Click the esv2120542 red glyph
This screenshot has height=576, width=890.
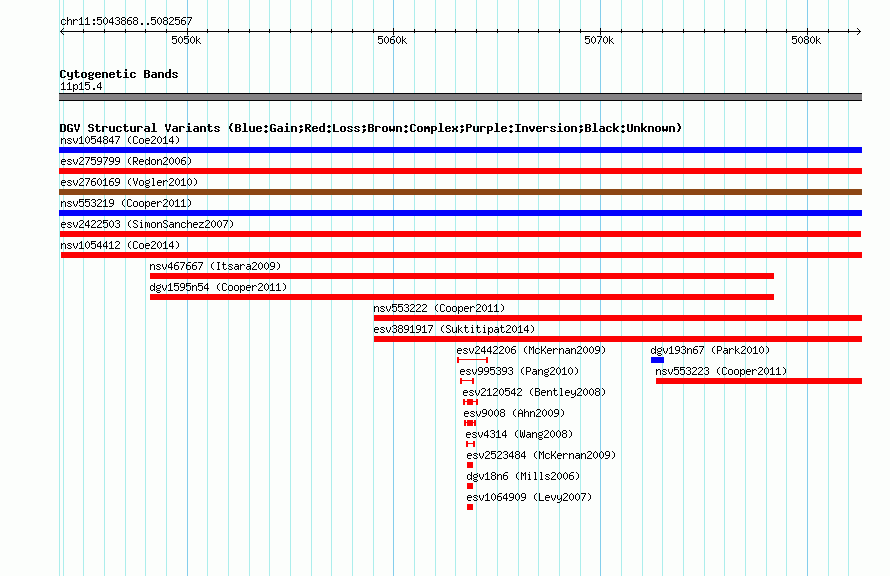click(471, 402)
